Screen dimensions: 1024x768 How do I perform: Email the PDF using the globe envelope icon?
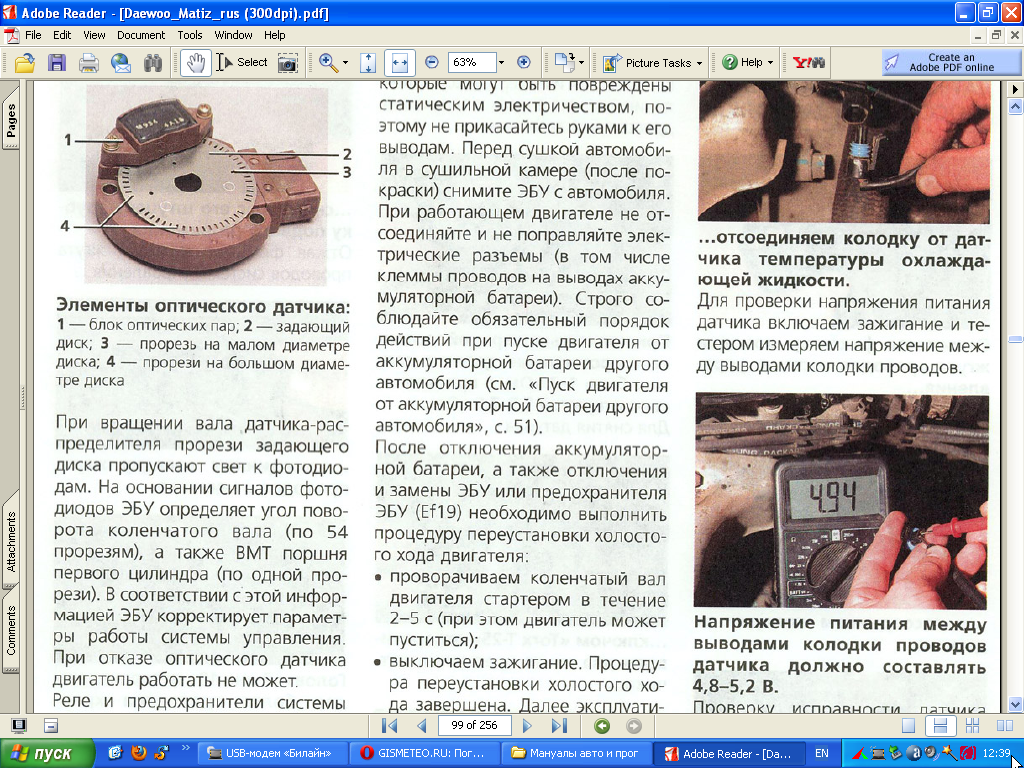[x=121, y=63]
